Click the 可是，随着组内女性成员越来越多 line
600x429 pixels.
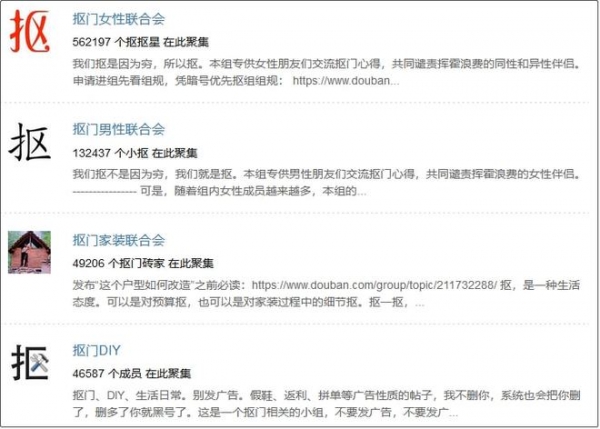[253, 191]
